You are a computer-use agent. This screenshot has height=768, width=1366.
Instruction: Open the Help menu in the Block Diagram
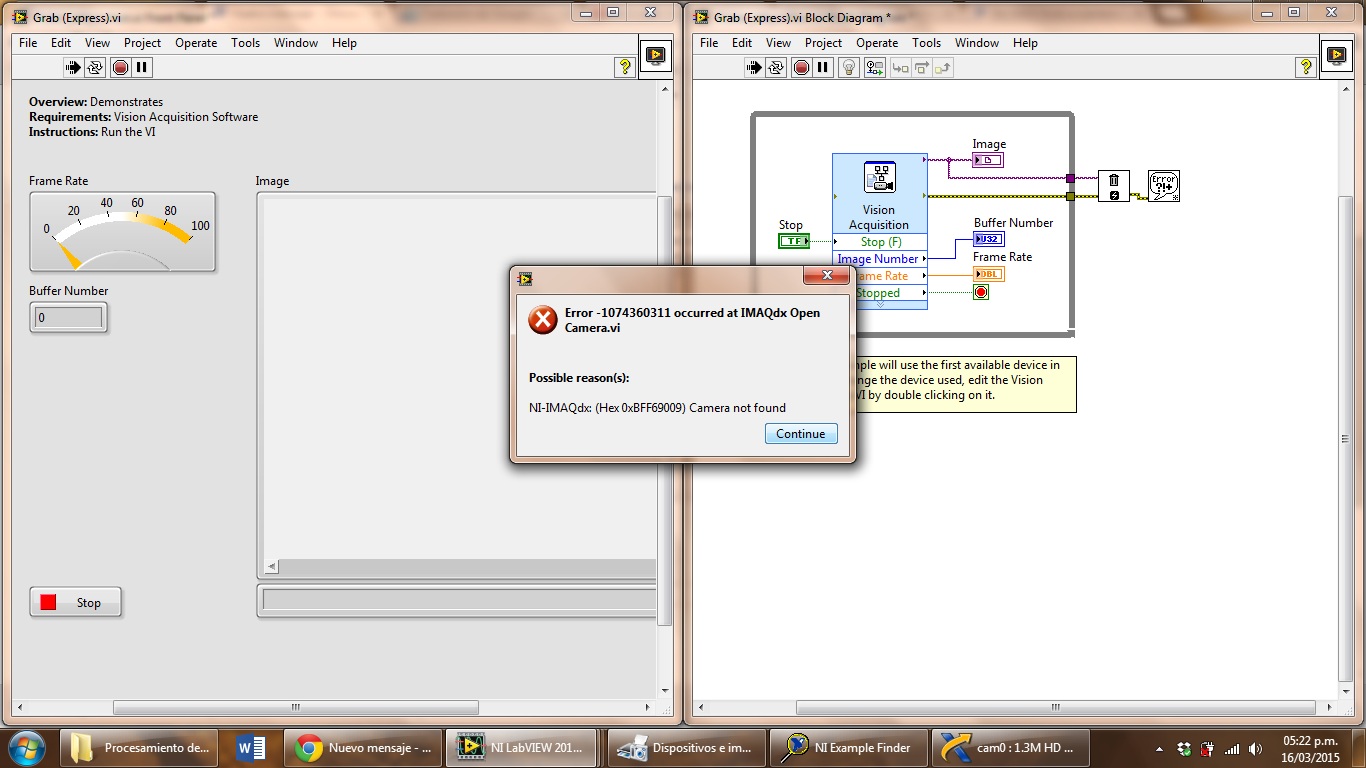tap(1025, 43)
